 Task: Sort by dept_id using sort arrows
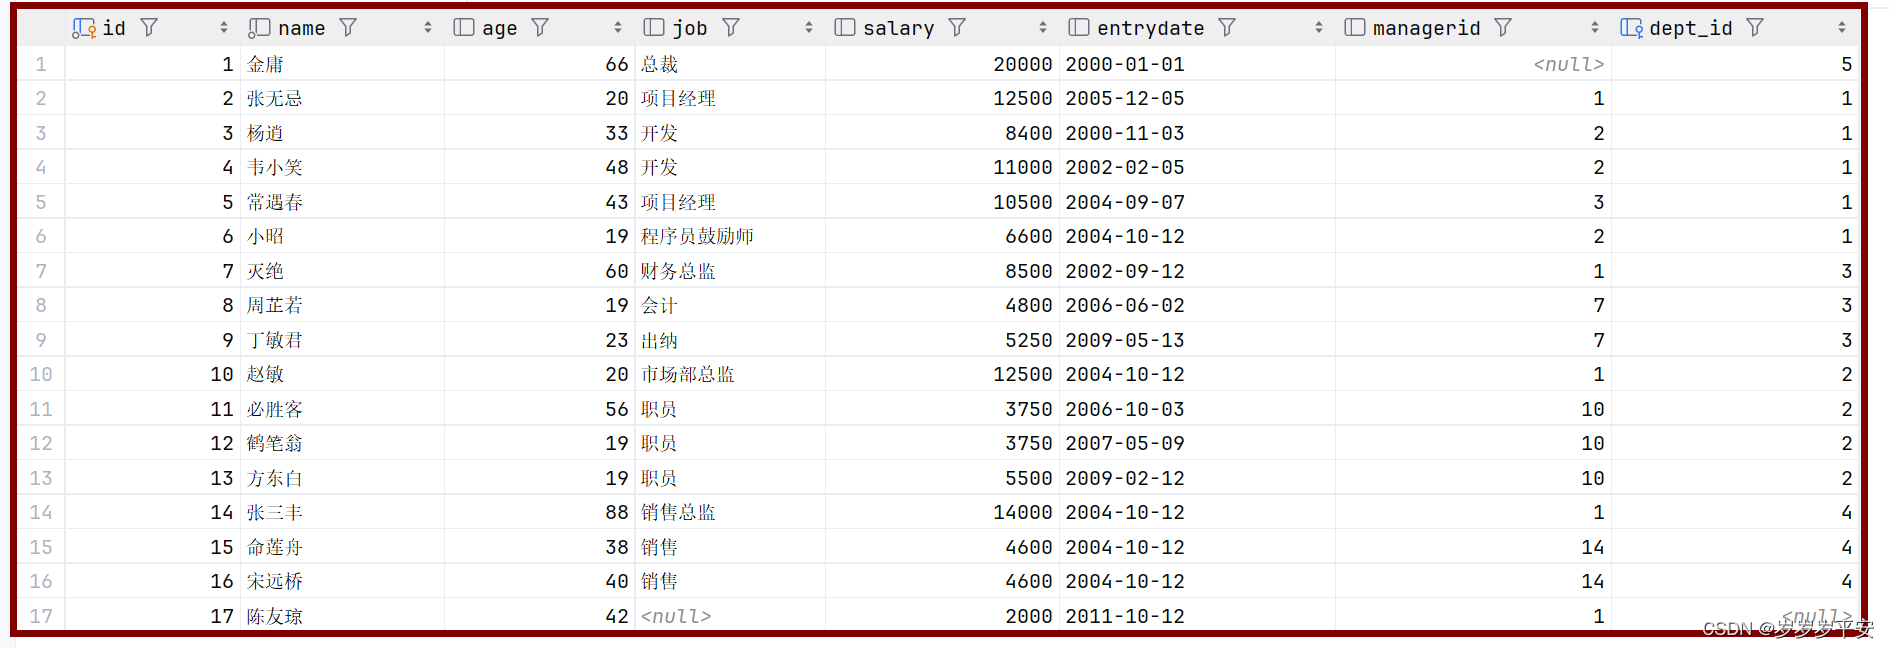pyautogui.click(x=1841, y=28)
